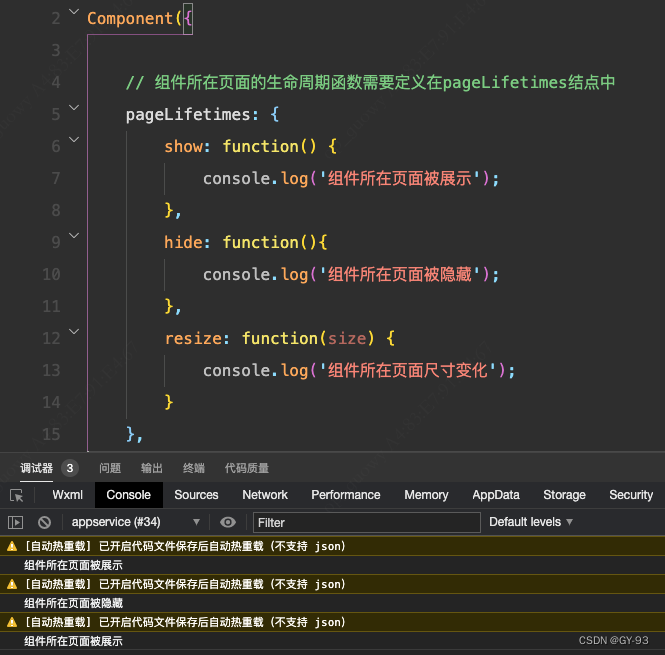
Task: Select the element inspector icon in devtools
Action: [17, 495]
